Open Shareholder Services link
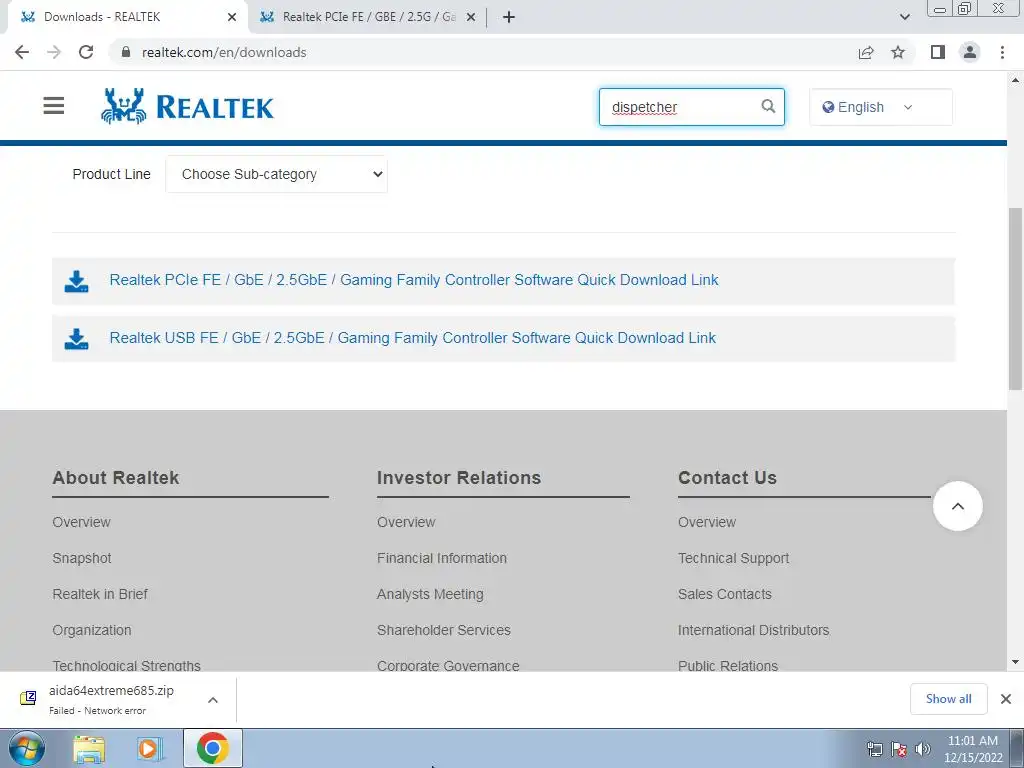Viewport: 1024px width, 768px height. (x=443, y=630)
